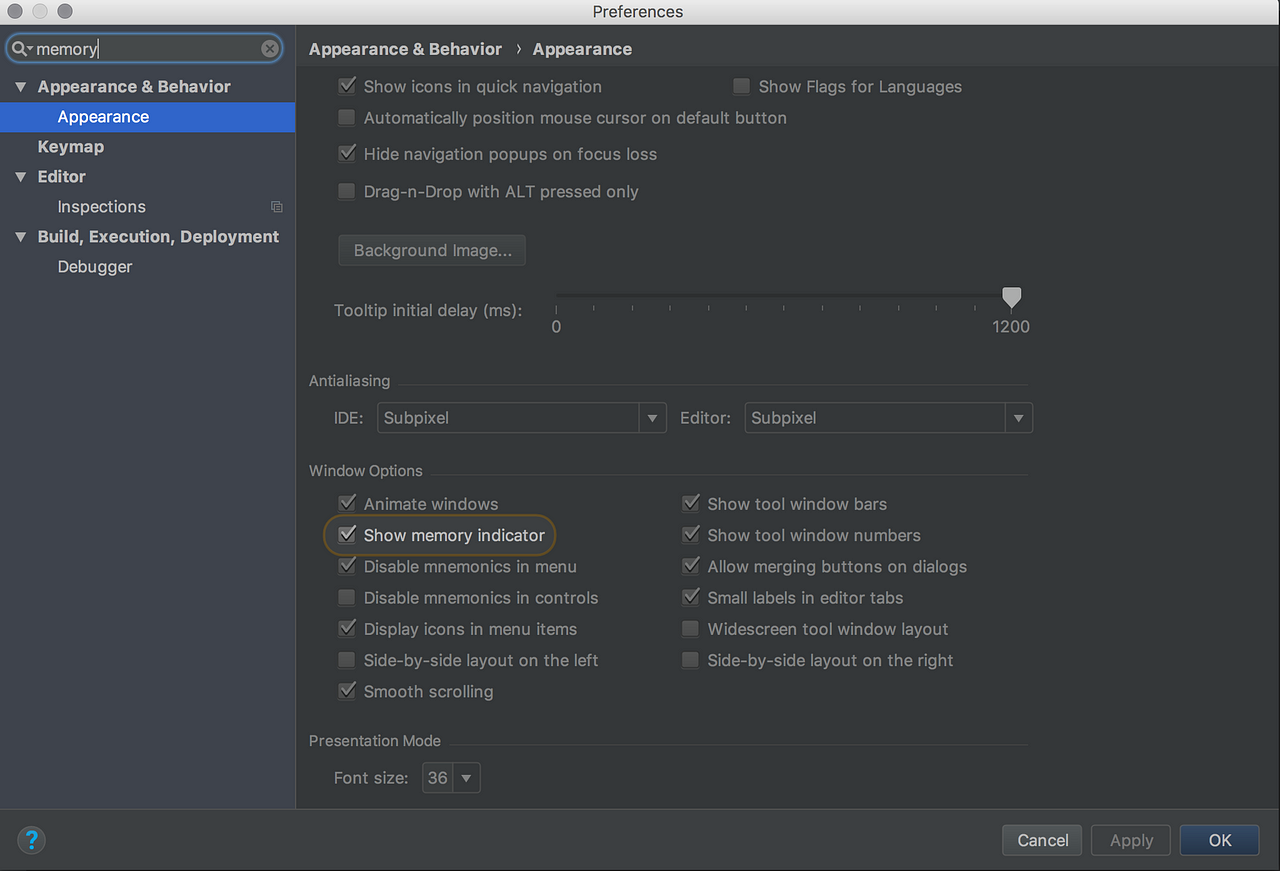Click the copy icon beside Inspections
This screenshot has height=871, width=1280.
(277, 207)
